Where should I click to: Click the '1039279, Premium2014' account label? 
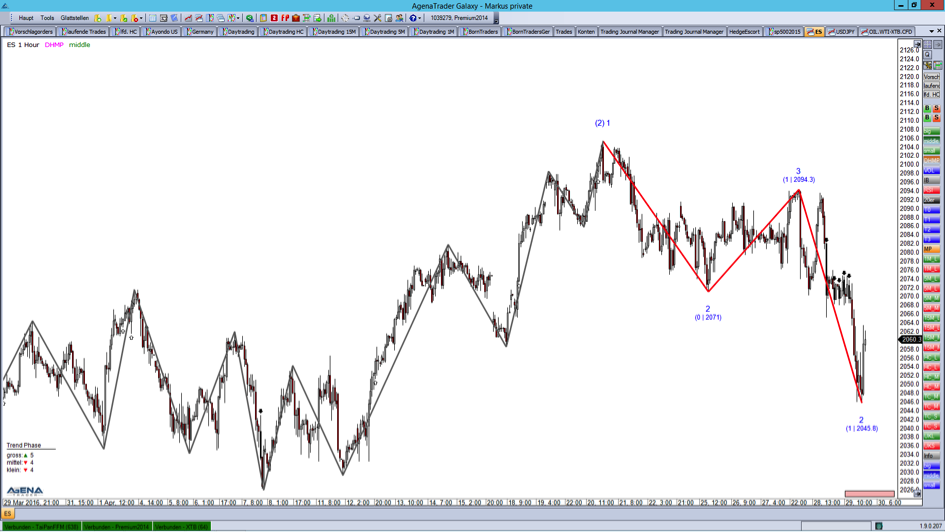click(459, 18)
